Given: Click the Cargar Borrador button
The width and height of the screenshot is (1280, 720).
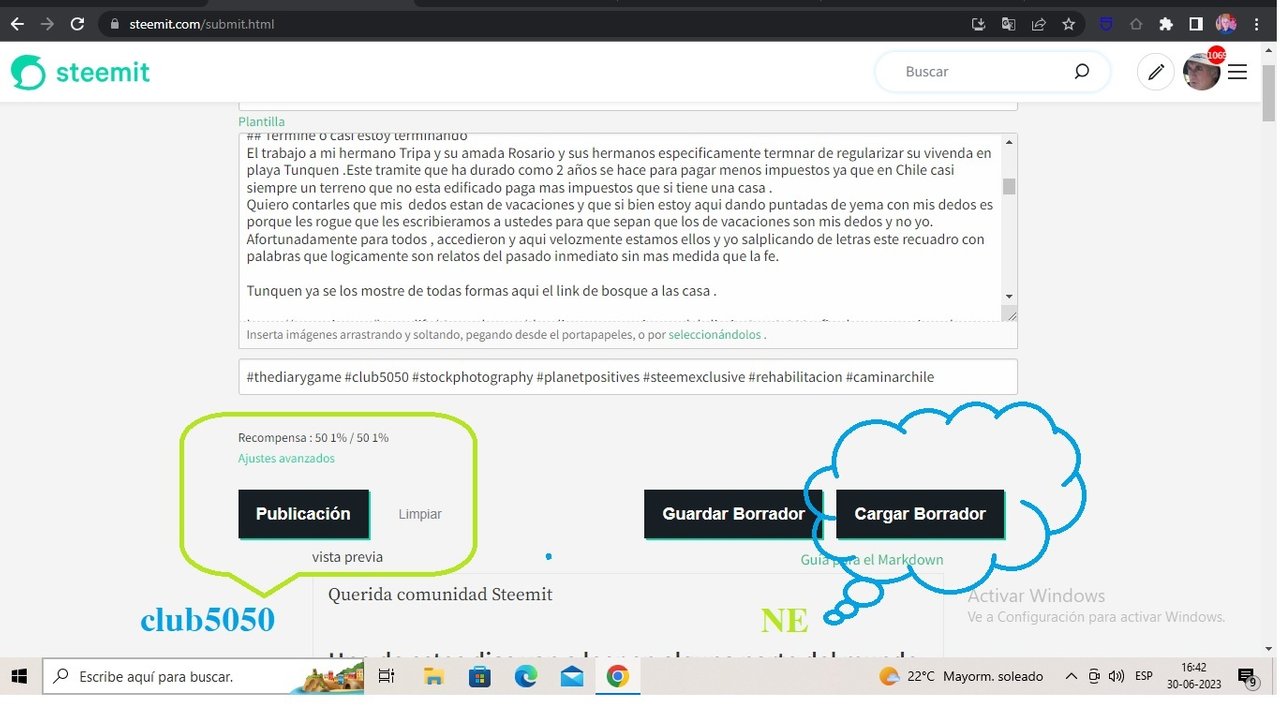Looking at the screenshot, I should click(x=920, y=514).
